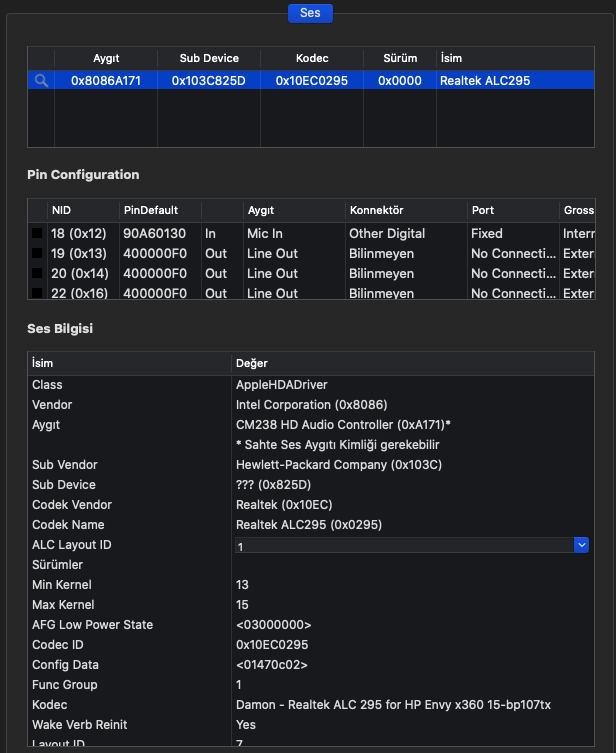This screenshot has height=753, width=616.
Task: Click the Konnektör column header
Action: pos(404,211)
